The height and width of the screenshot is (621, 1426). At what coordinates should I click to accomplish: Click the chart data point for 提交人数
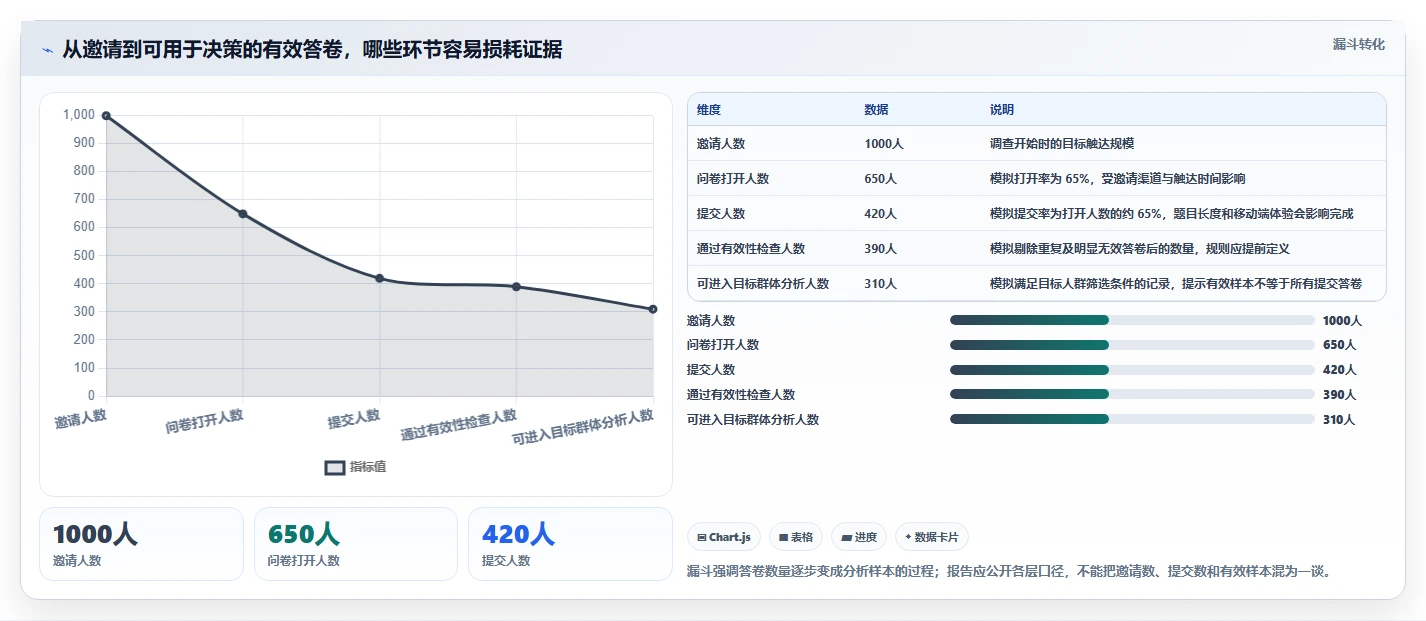coord(380,278)
